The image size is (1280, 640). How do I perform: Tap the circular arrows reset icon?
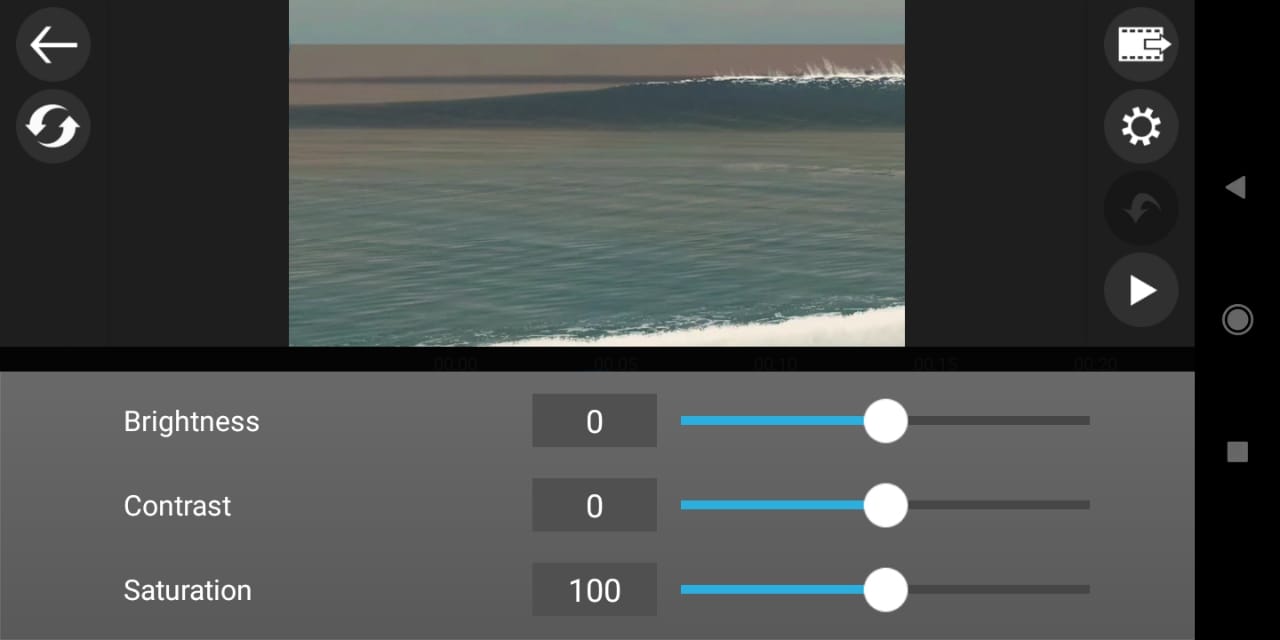click(53, 127)
